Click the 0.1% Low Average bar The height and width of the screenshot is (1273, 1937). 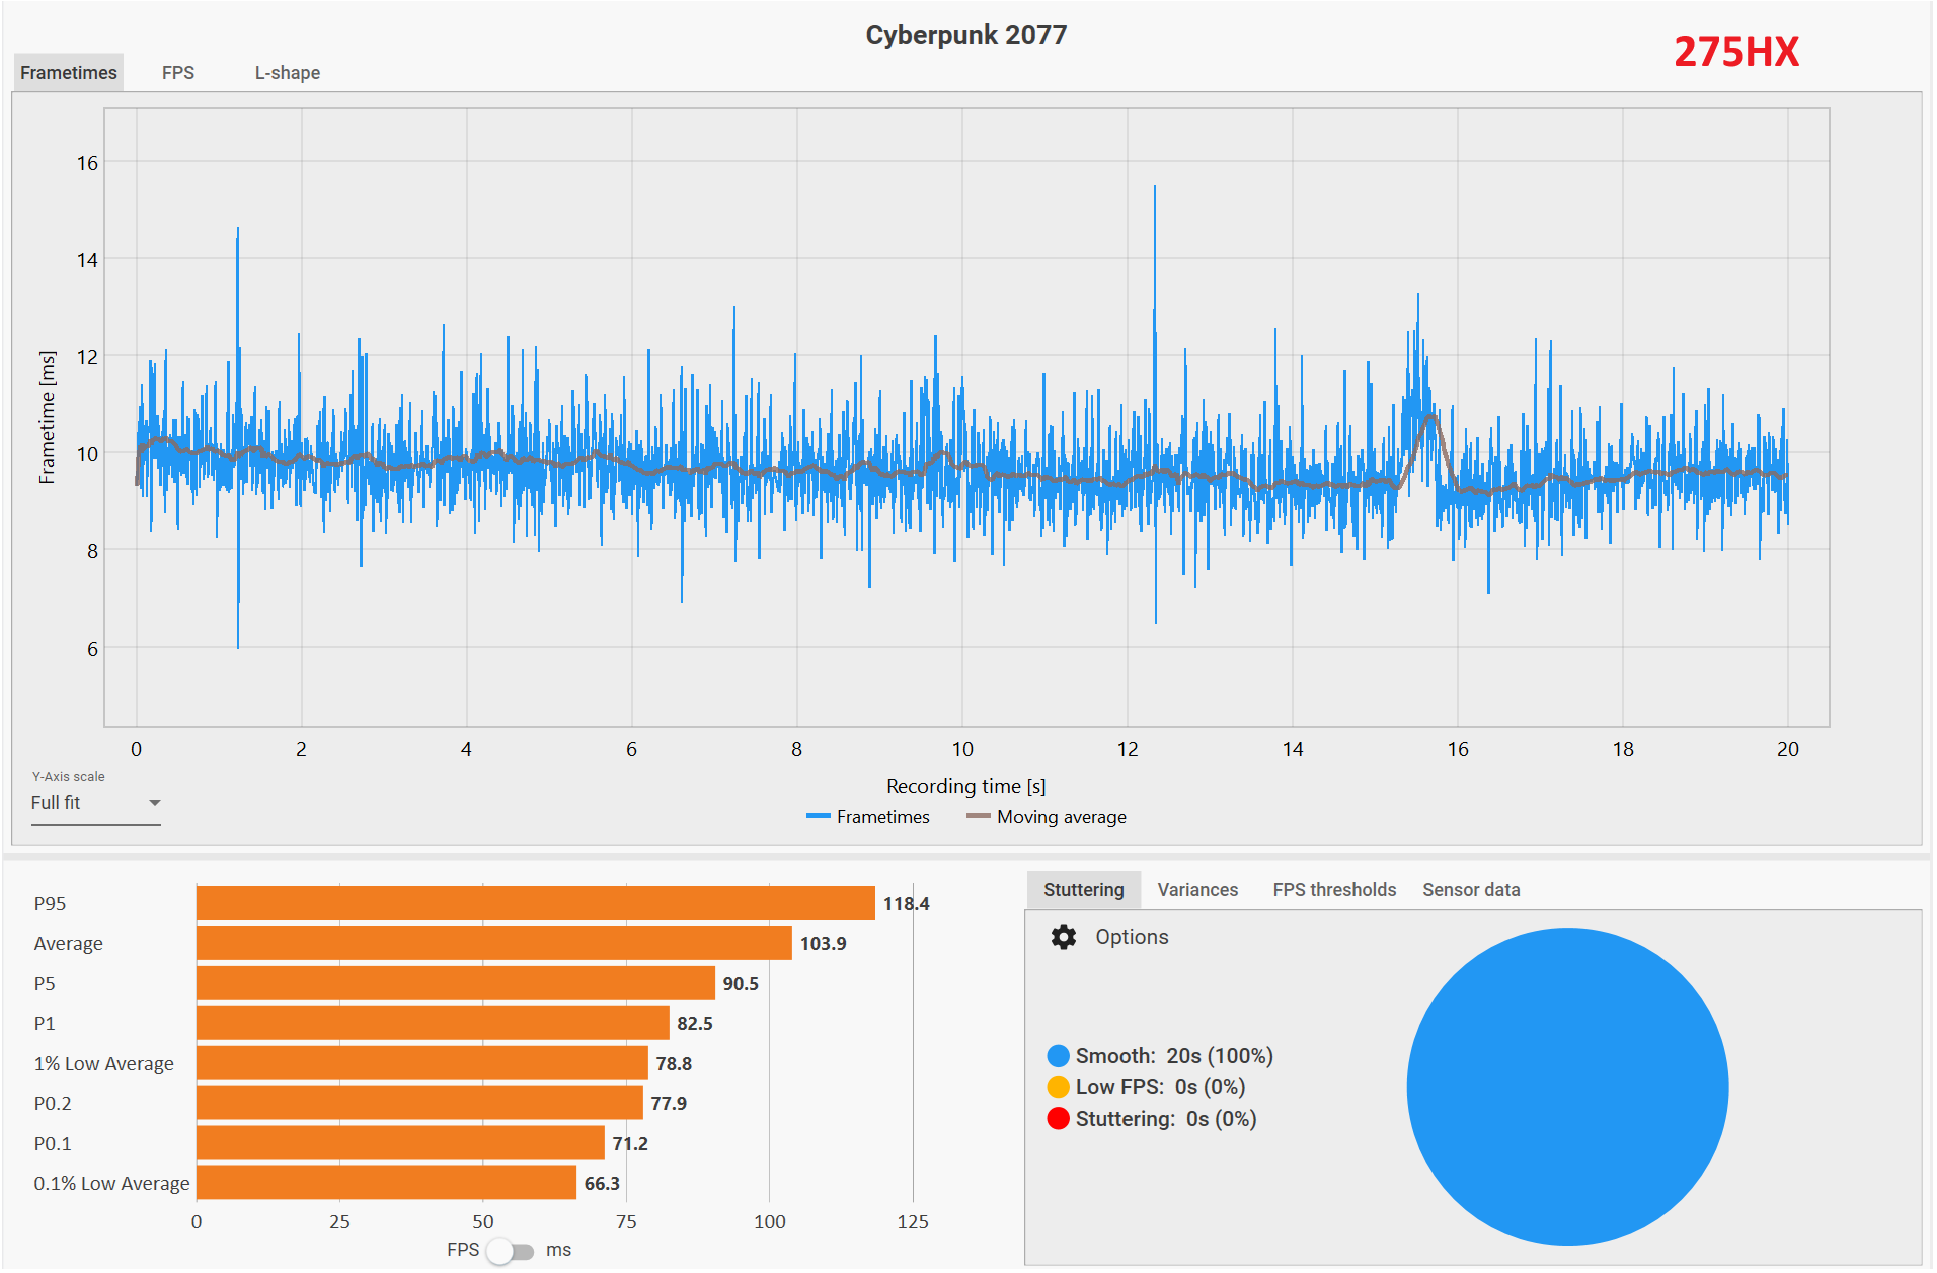[386, 1183]
